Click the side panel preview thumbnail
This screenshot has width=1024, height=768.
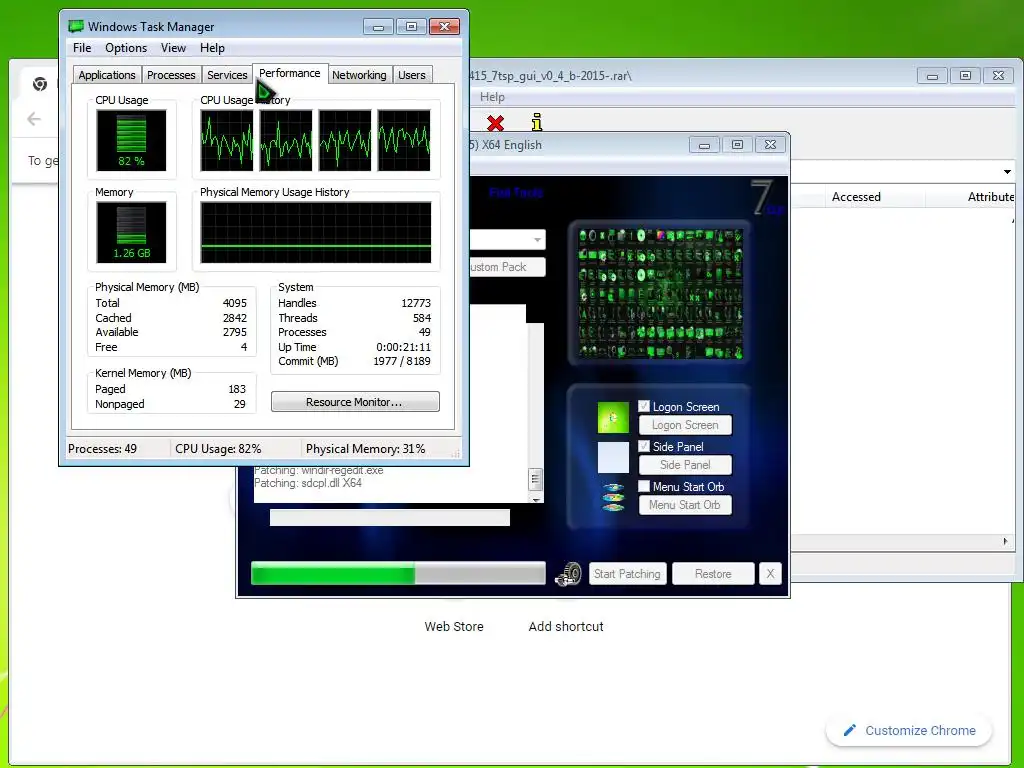pos(613,457)
